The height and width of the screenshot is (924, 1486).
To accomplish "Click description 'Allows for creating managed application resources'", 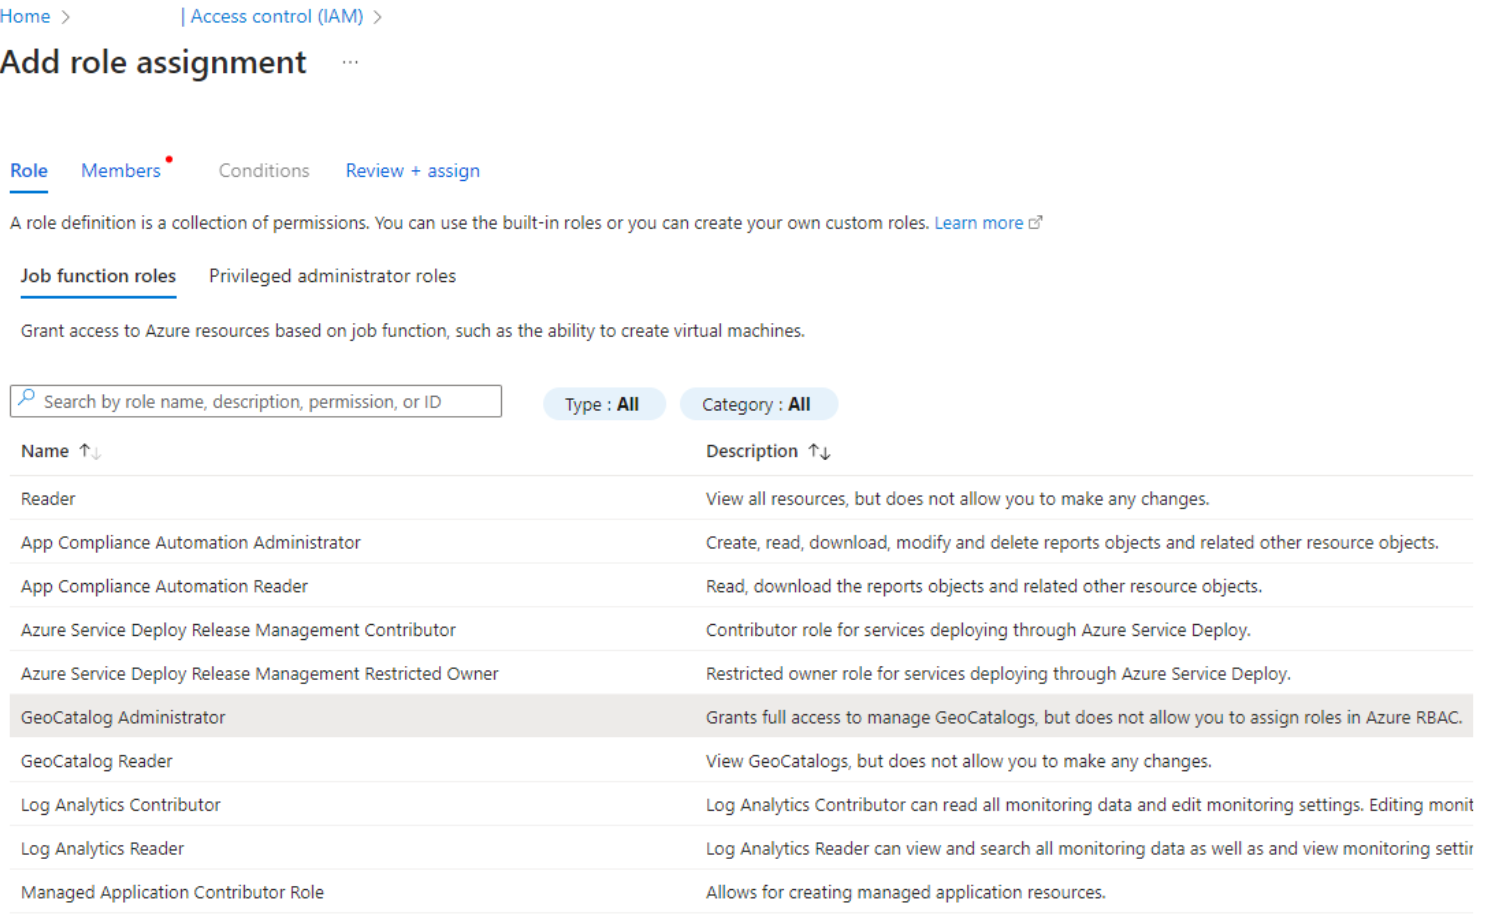I will click(x=906, y=892).
